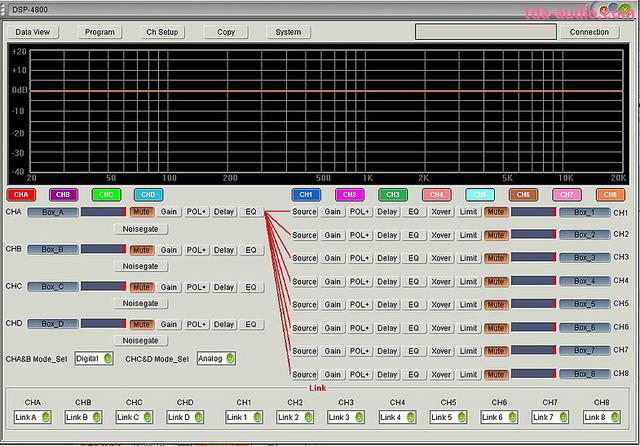This screenshot has height=446, width=640.
Task: Select the red CHA channel indicator
Action: (21, 194)
